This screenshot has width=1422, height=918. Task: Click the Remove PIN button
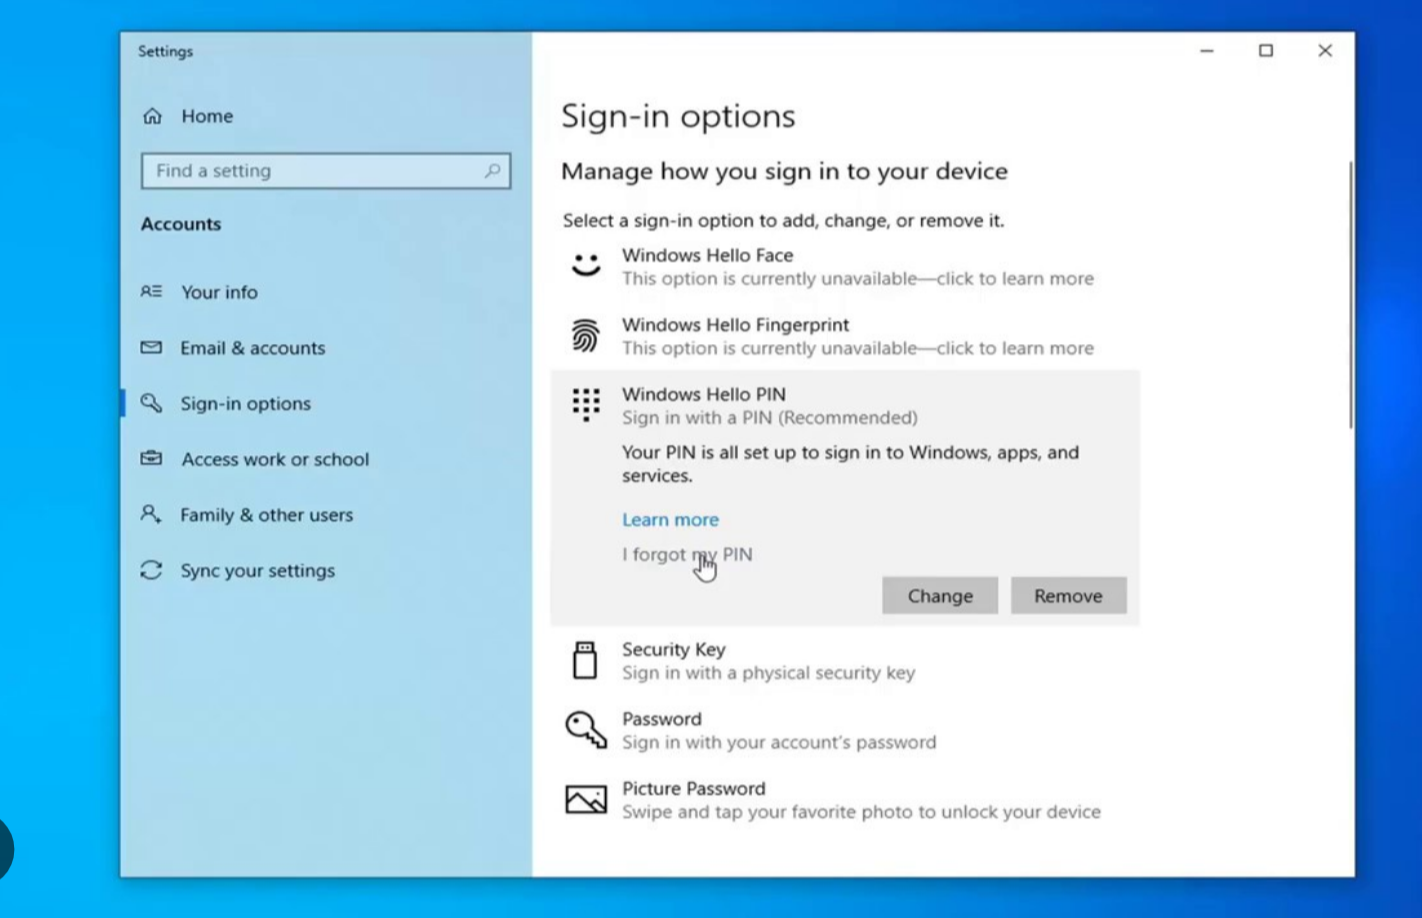click(1068, 596)
